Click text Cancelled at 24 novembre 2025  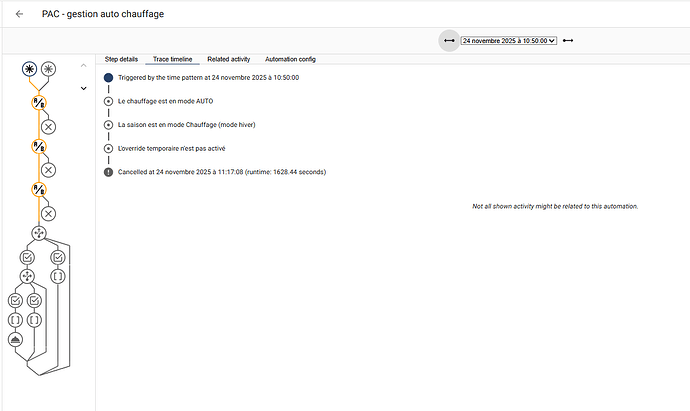(x=222, y=172)
